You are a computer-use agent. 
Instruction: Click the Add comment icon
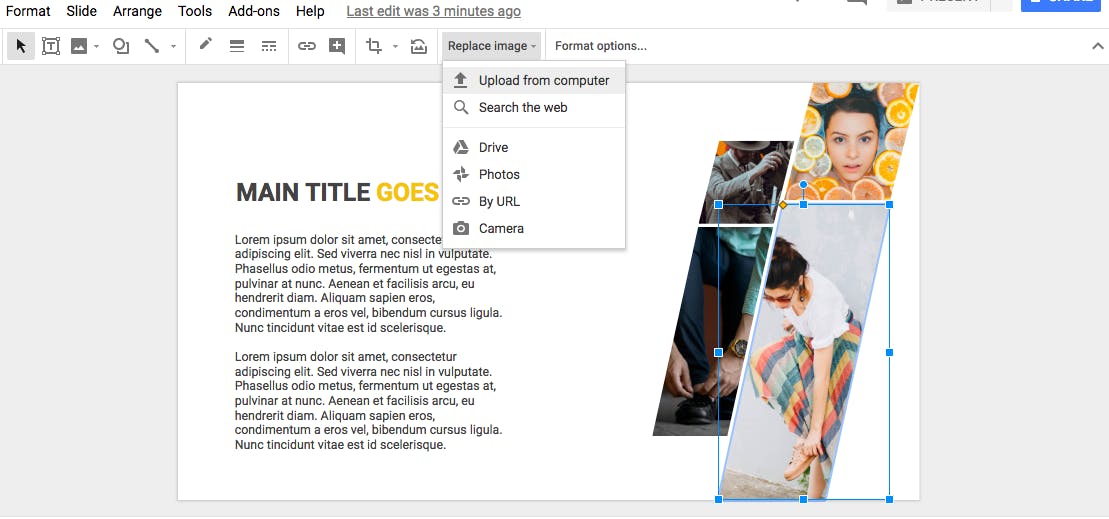(x=337, y=46)
